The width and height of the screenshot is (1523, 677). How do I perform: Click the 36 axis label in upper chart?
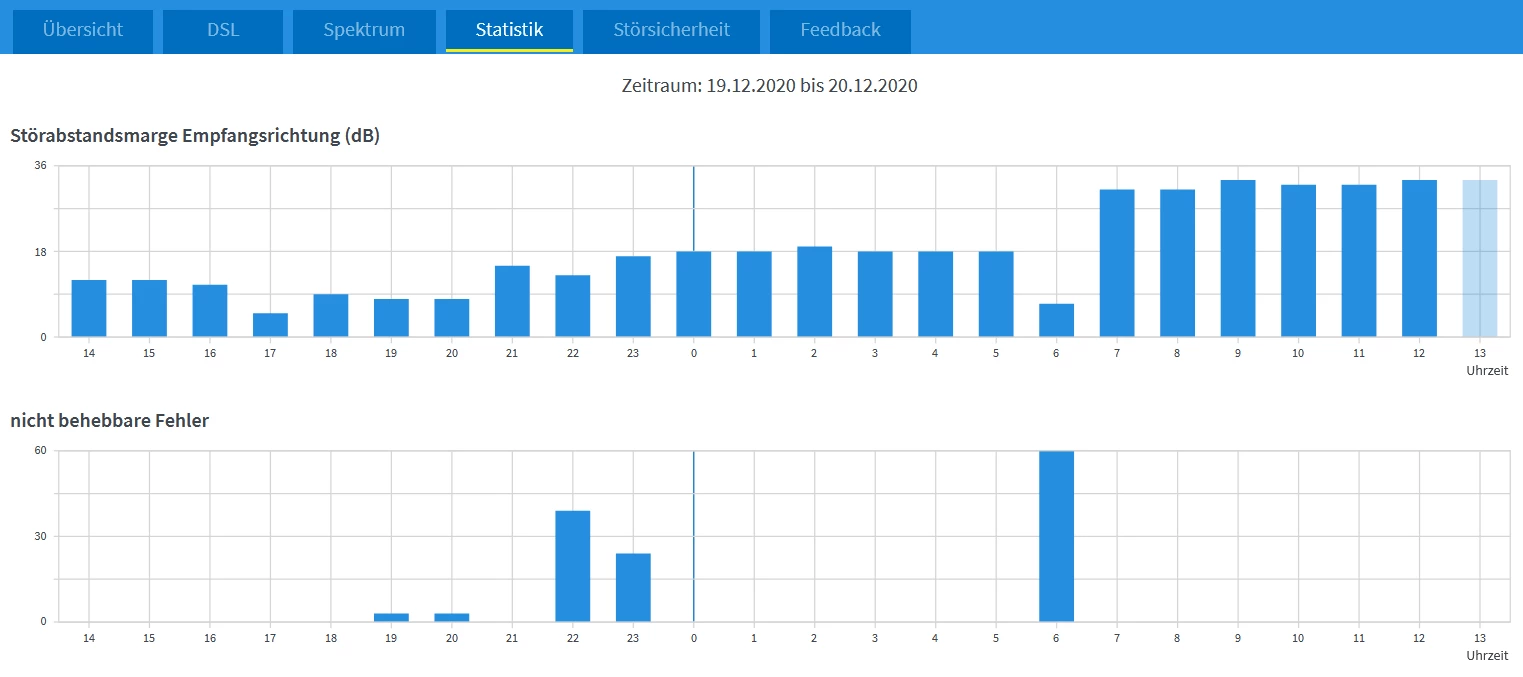[x=41, y=165]
